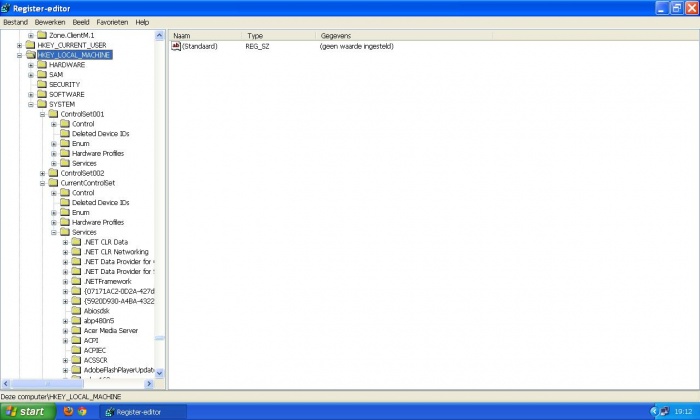The image size is (700, 420).
Task: Click the Start button
Action: (28, 411)
